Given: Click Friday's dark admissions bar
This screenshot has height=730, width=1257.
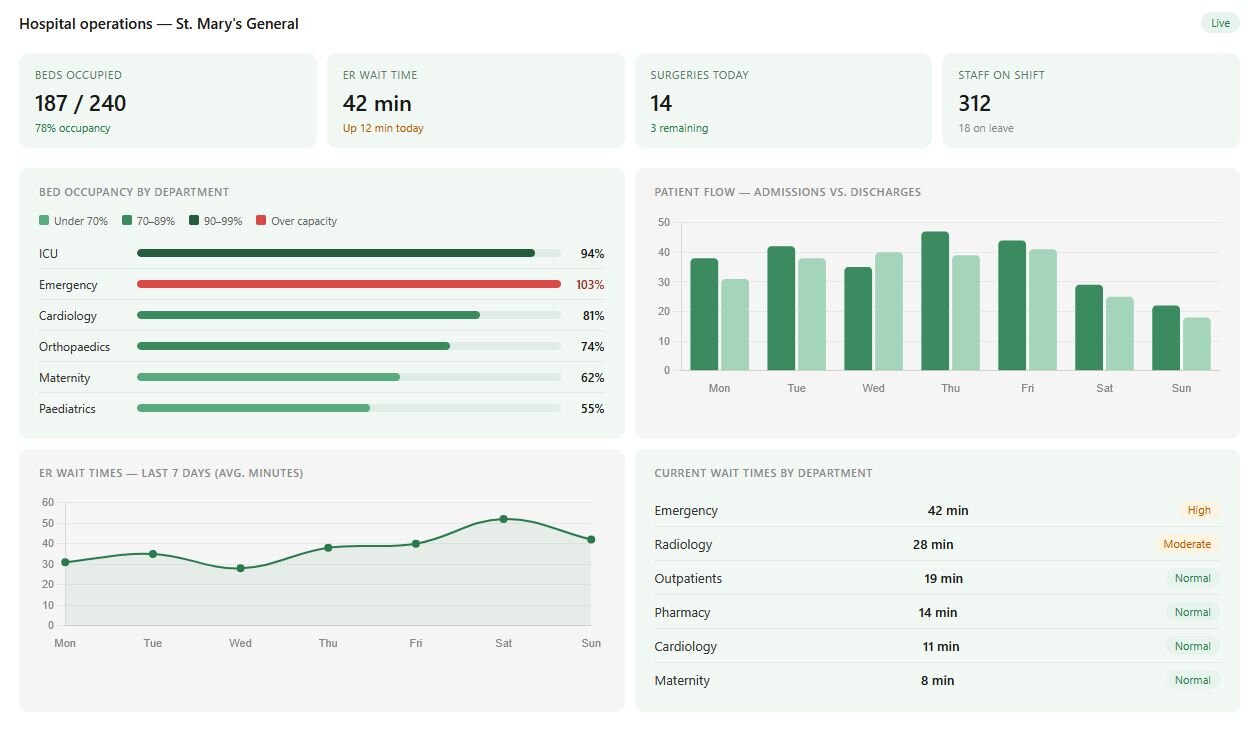Looking at the screenshot, I should [x=1012, y=305].
